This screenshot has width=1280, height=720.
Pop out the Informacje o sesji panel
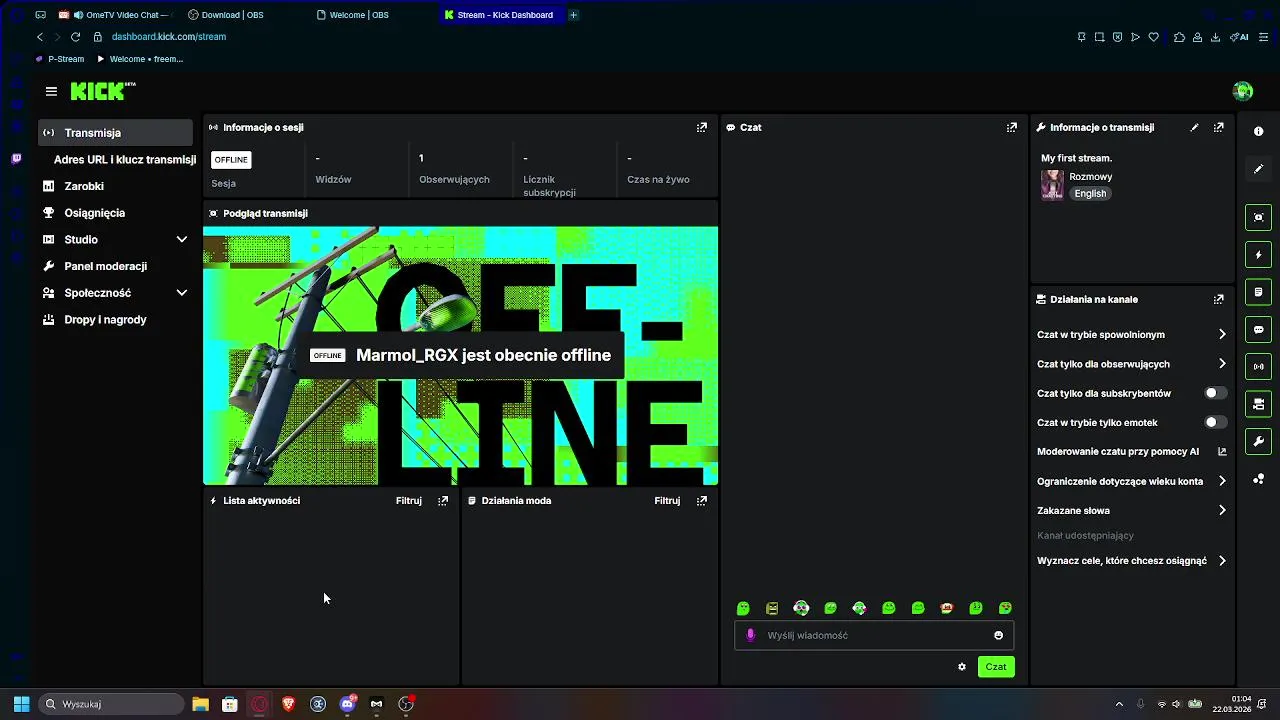(702, 127)
